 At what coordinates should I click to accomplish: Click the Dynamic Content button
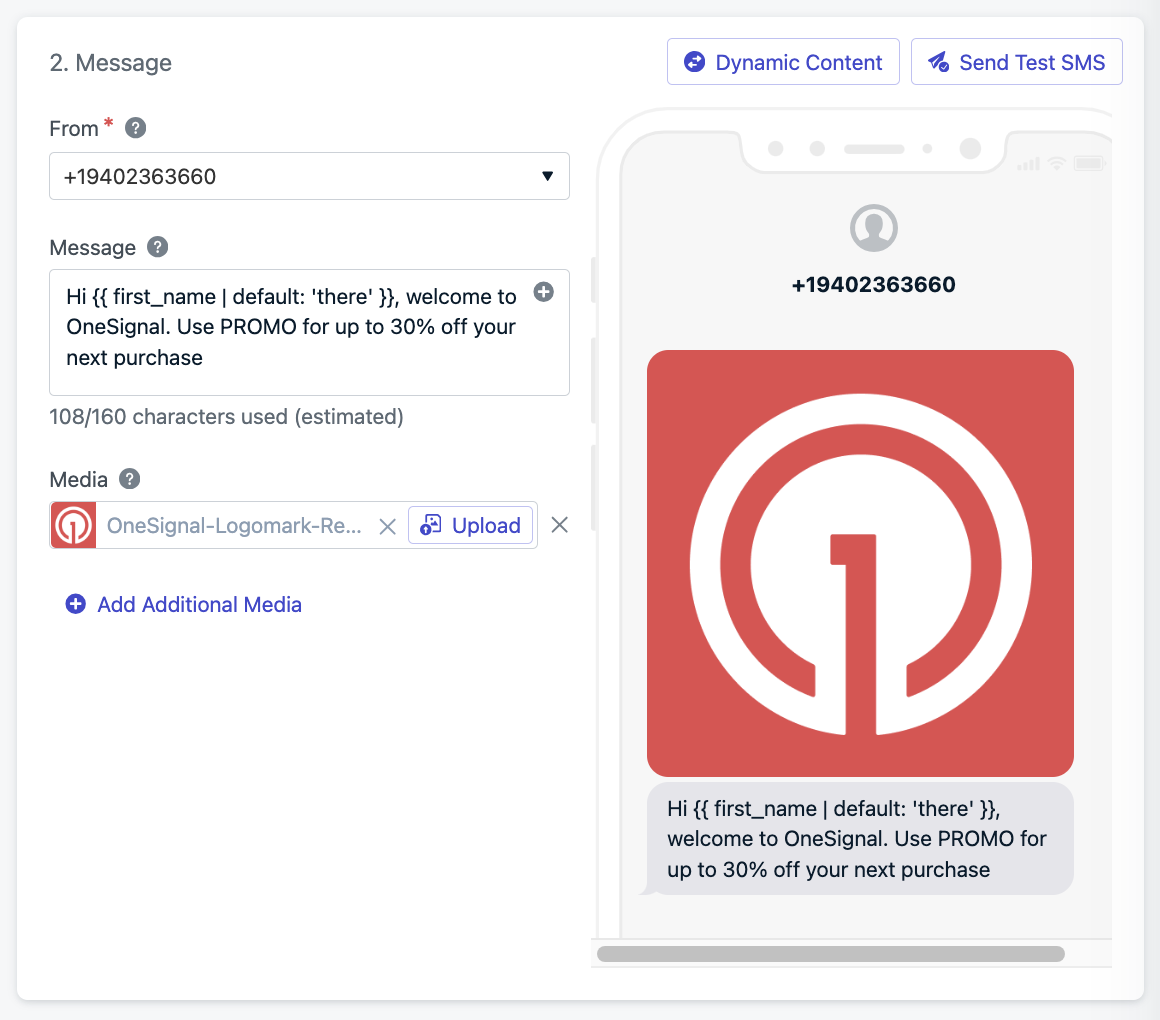click(783, 62)
